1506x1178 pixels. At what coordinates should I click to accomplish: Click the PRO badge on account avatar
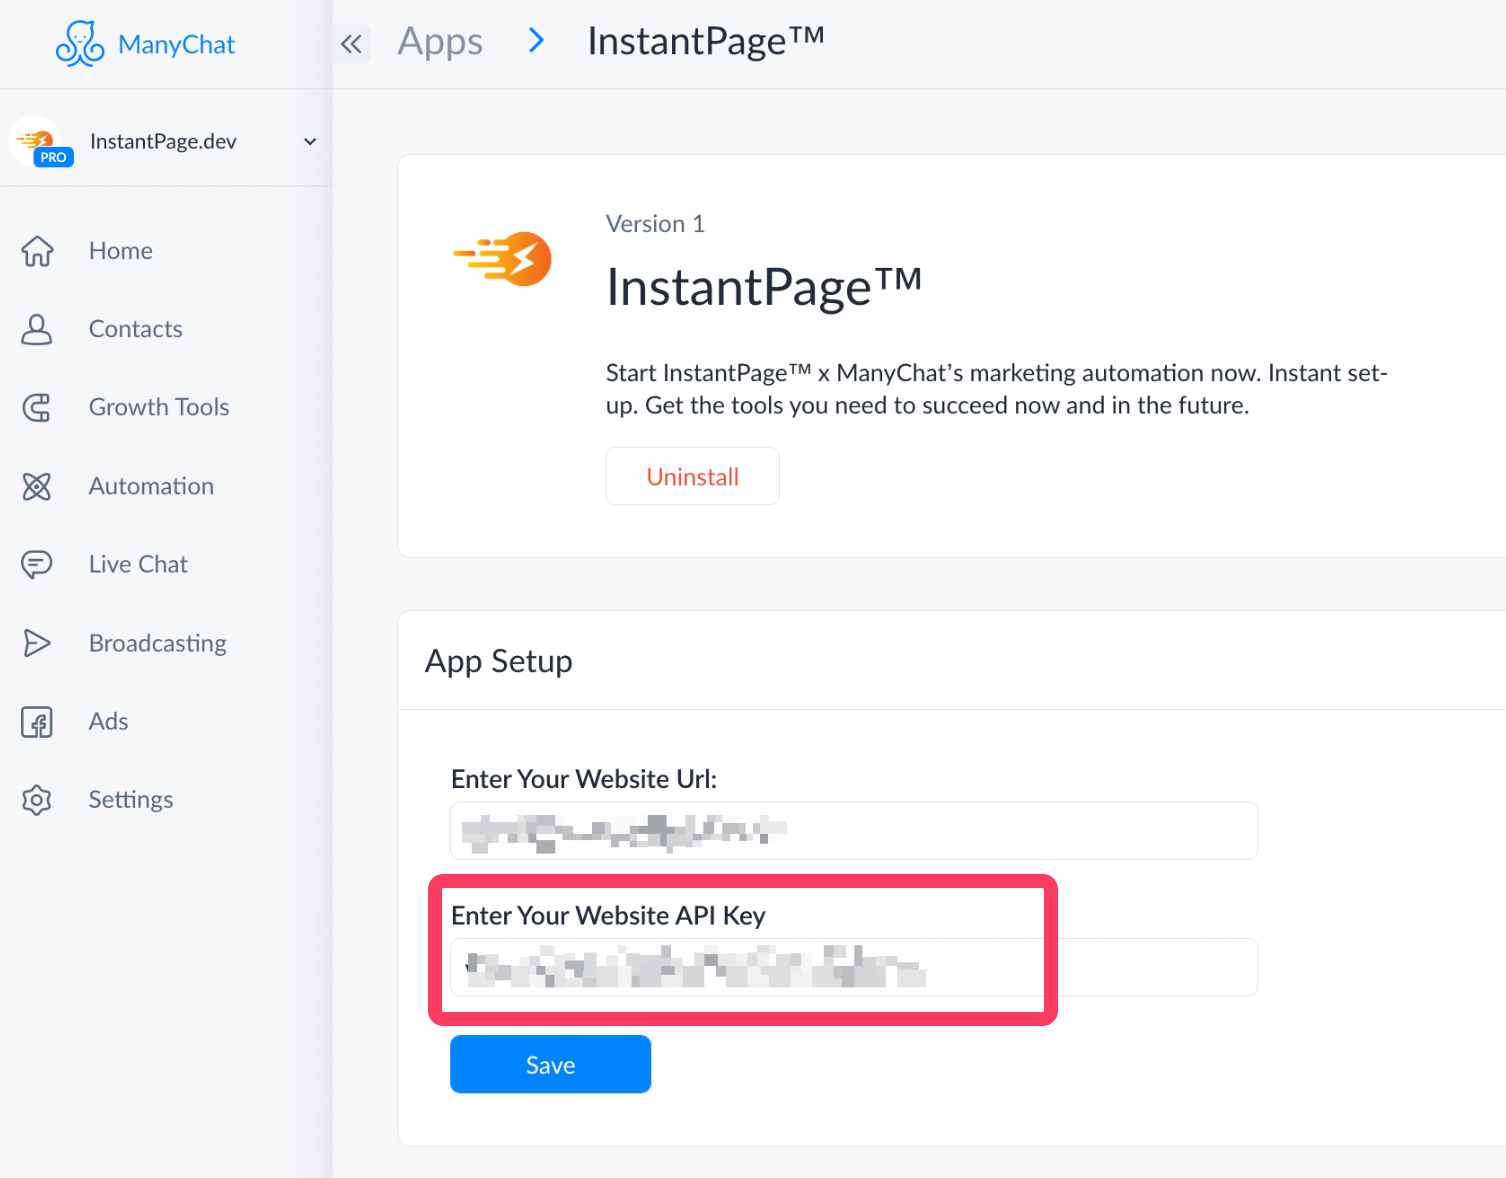(x=53, y=157)
